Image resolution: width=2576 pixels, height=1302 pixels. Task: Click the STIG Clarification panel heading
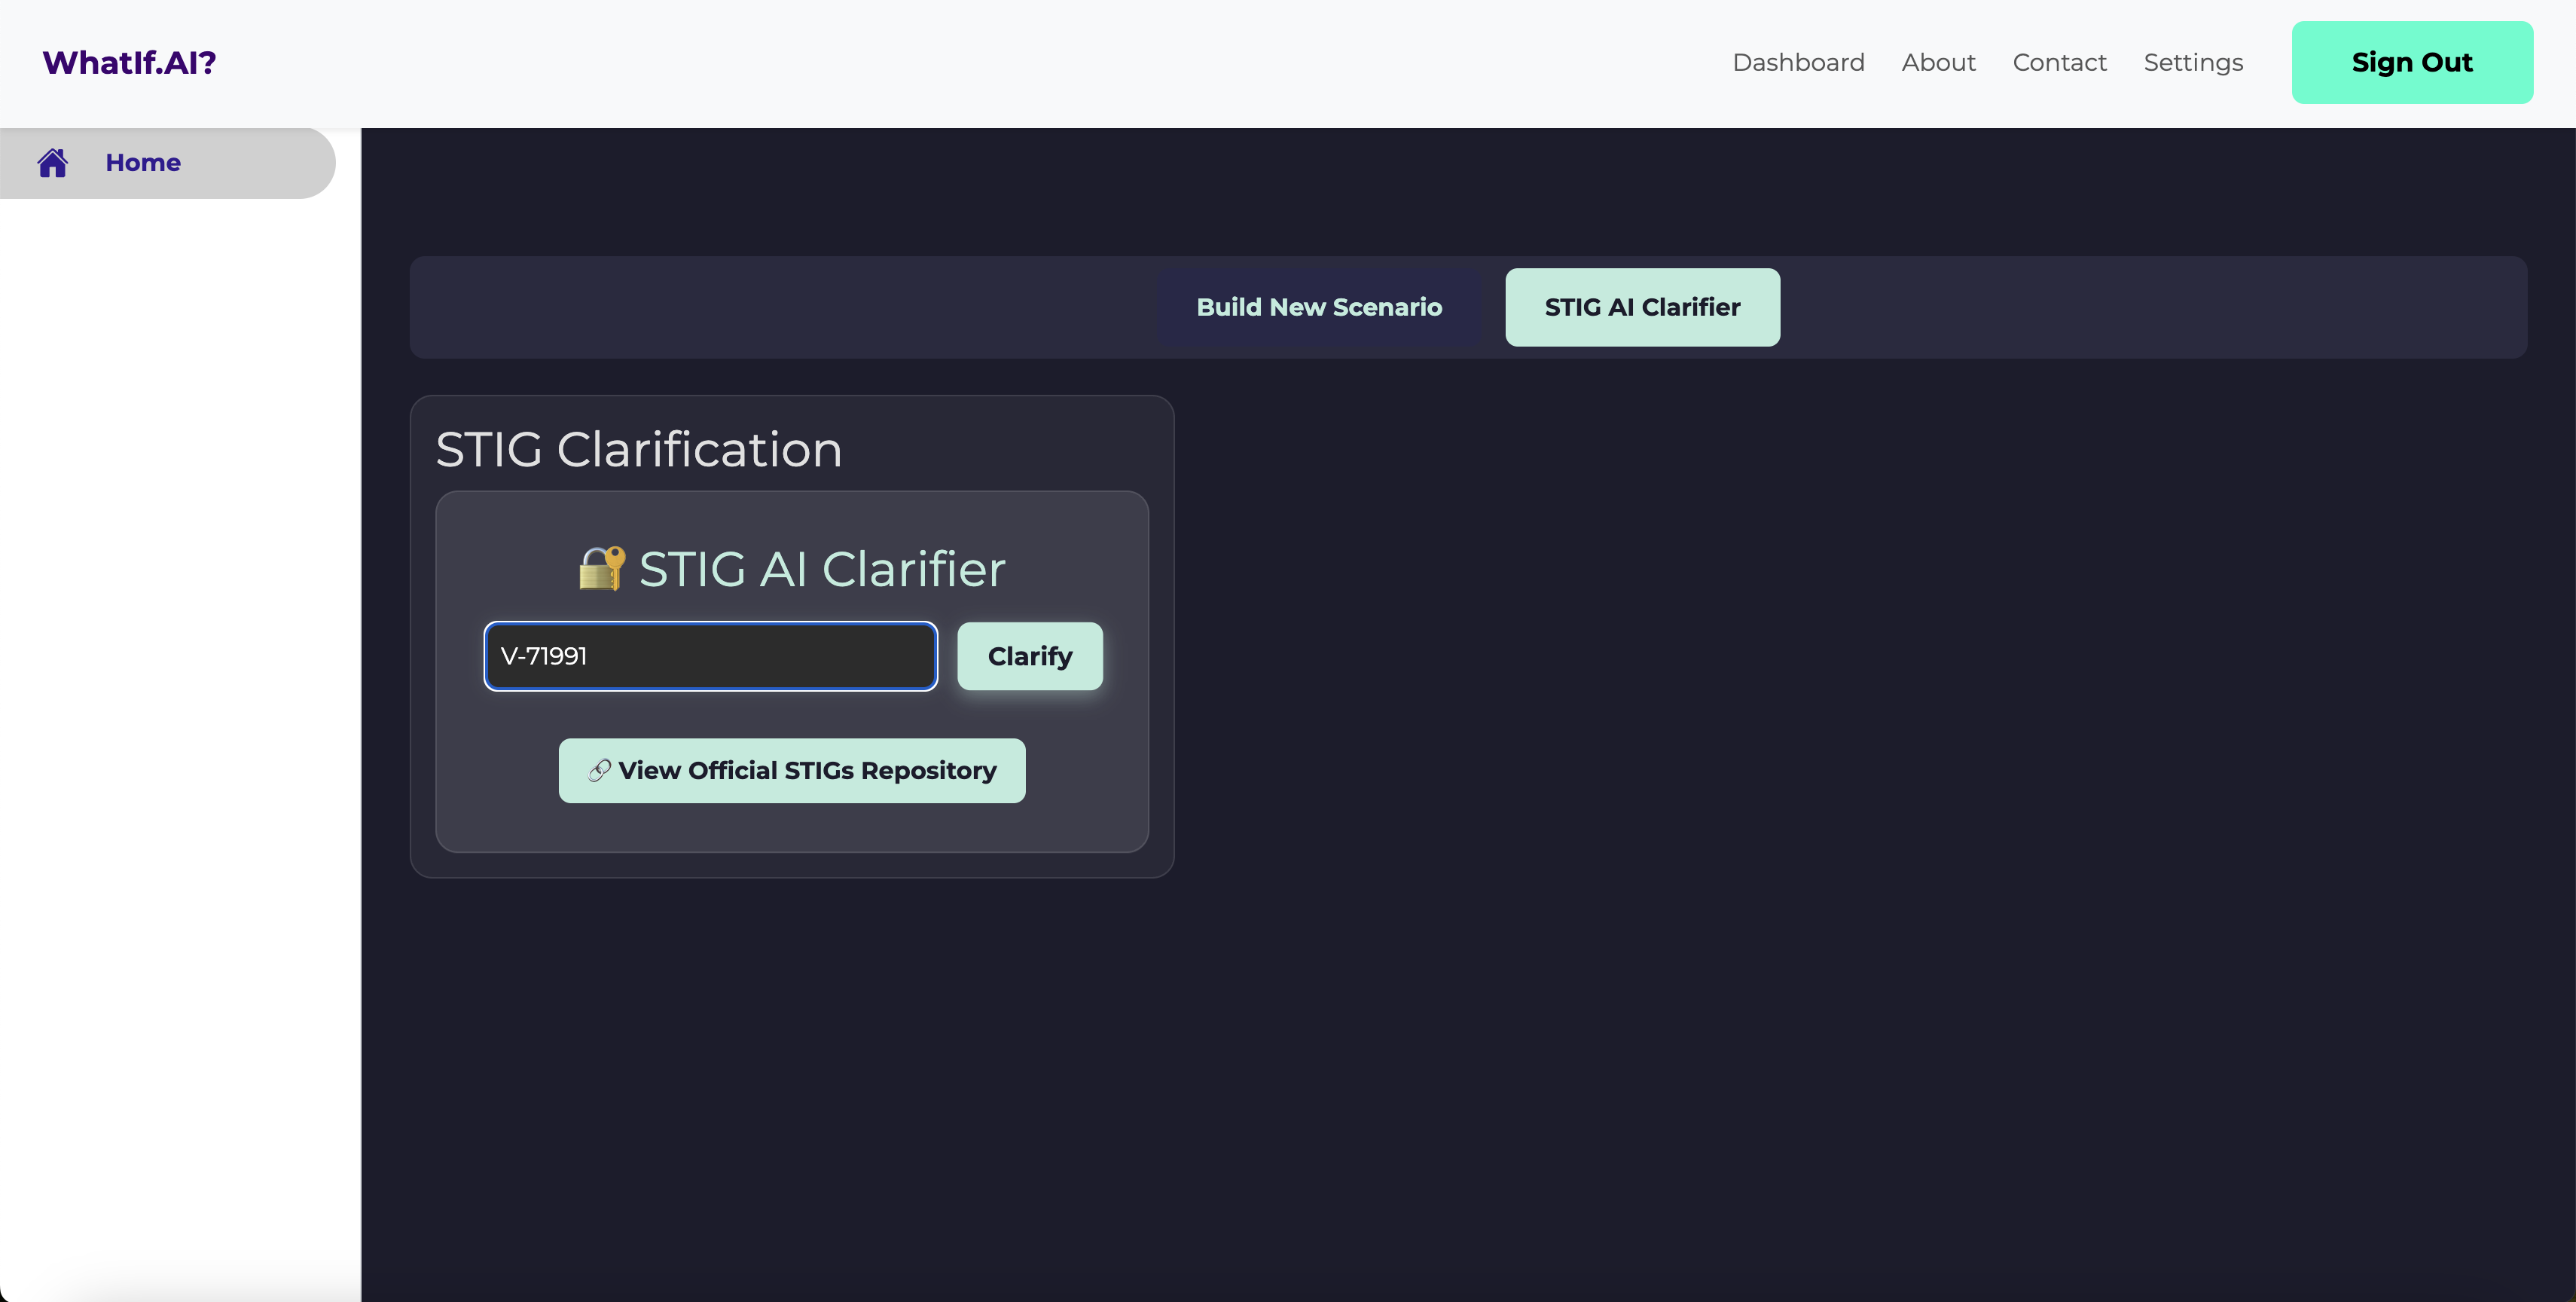coord(639,449)
